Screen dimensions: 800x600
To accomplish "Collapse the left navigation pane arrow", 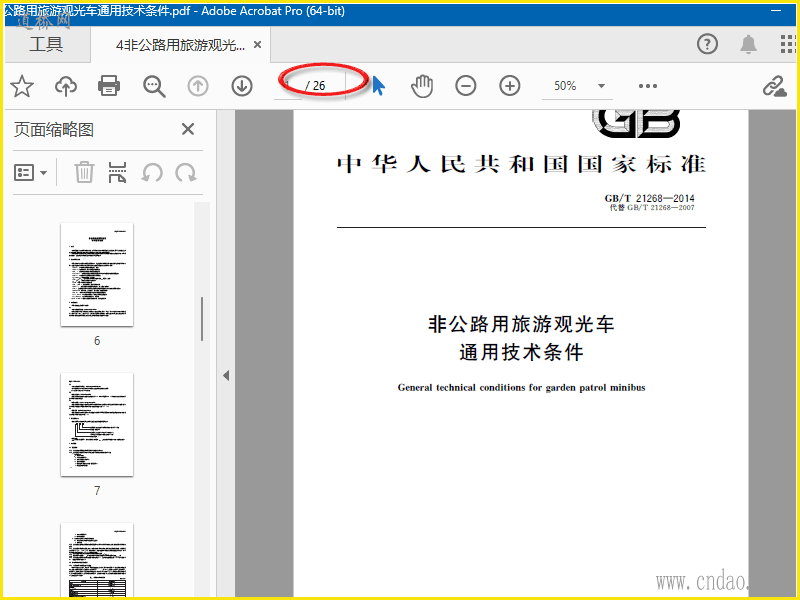I will (x=226, y=376).
